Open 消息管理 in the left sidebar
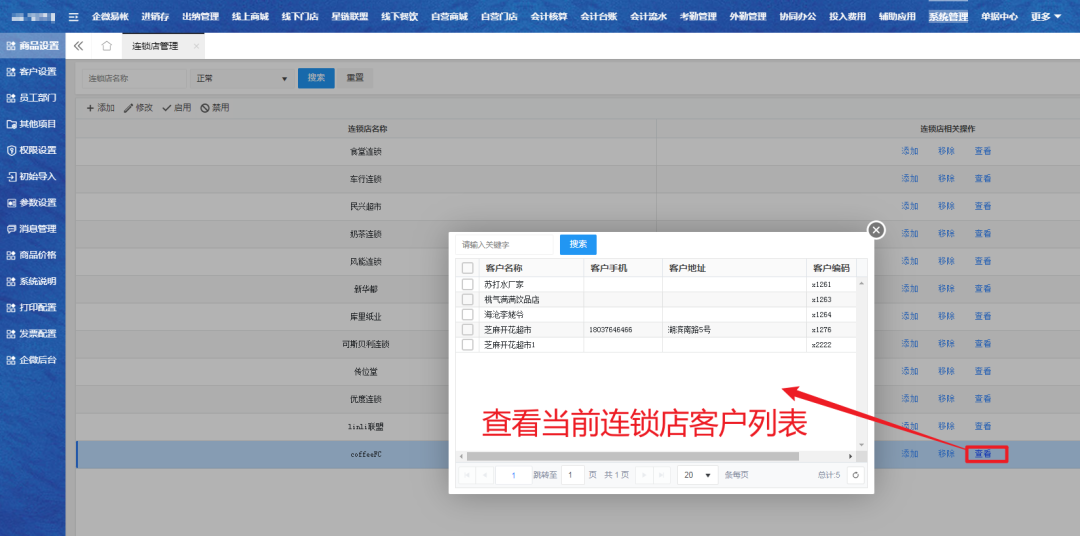The height and width of the screenshot is (536, 1080). [x=32, y=229]
